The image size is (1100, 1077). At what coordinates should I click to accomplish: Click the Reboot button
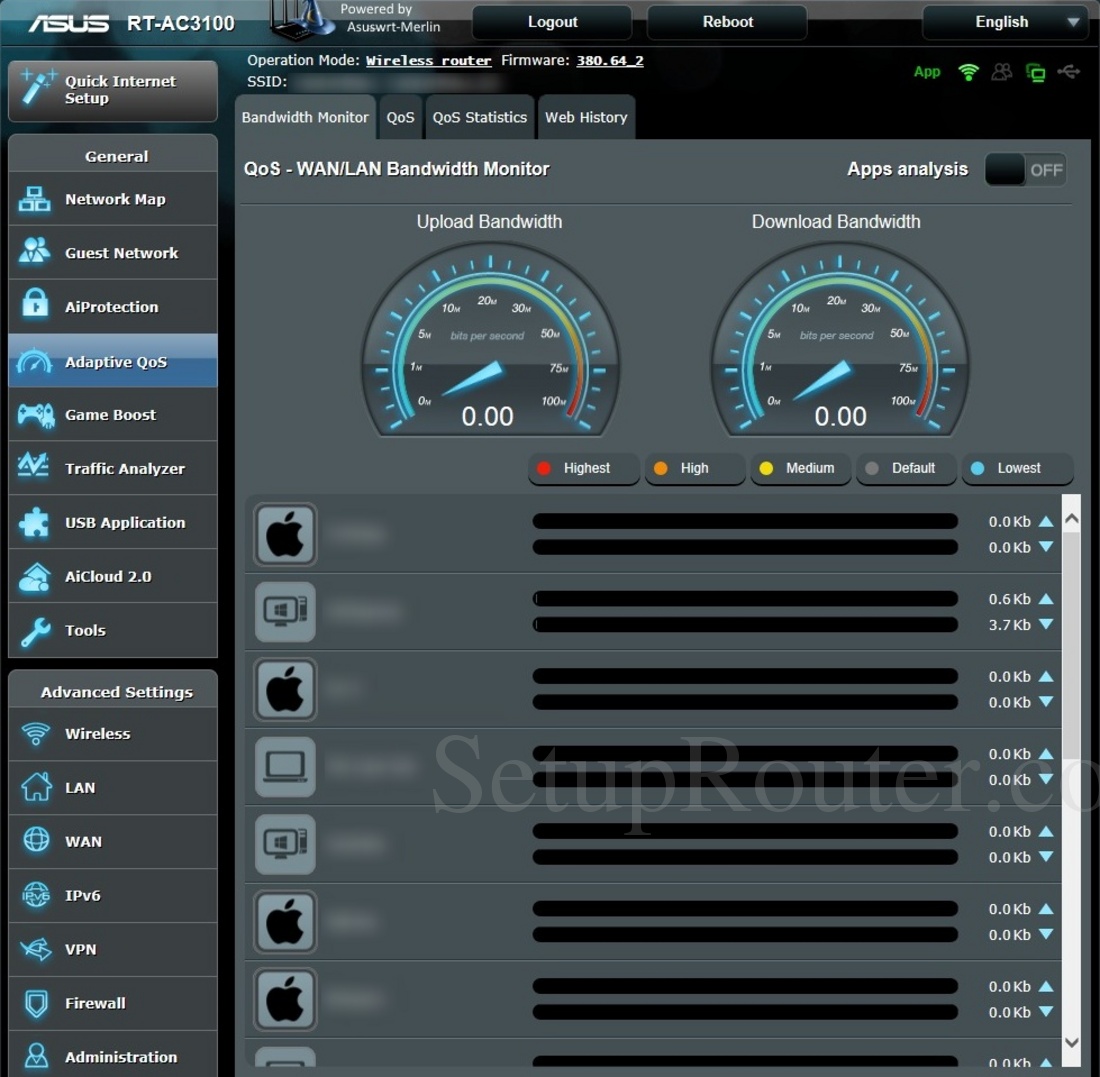(x=727, y=21)
